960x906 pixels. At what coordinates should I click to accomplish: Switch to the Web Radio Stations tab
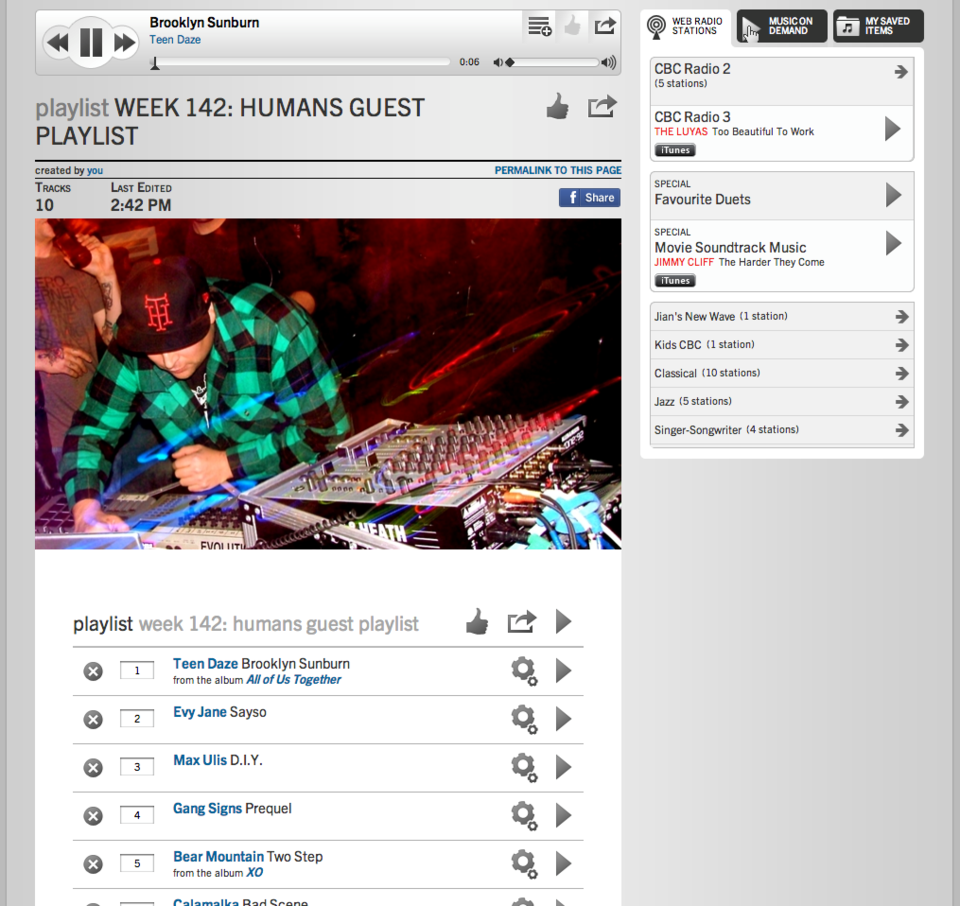click(x=686, y=26)
